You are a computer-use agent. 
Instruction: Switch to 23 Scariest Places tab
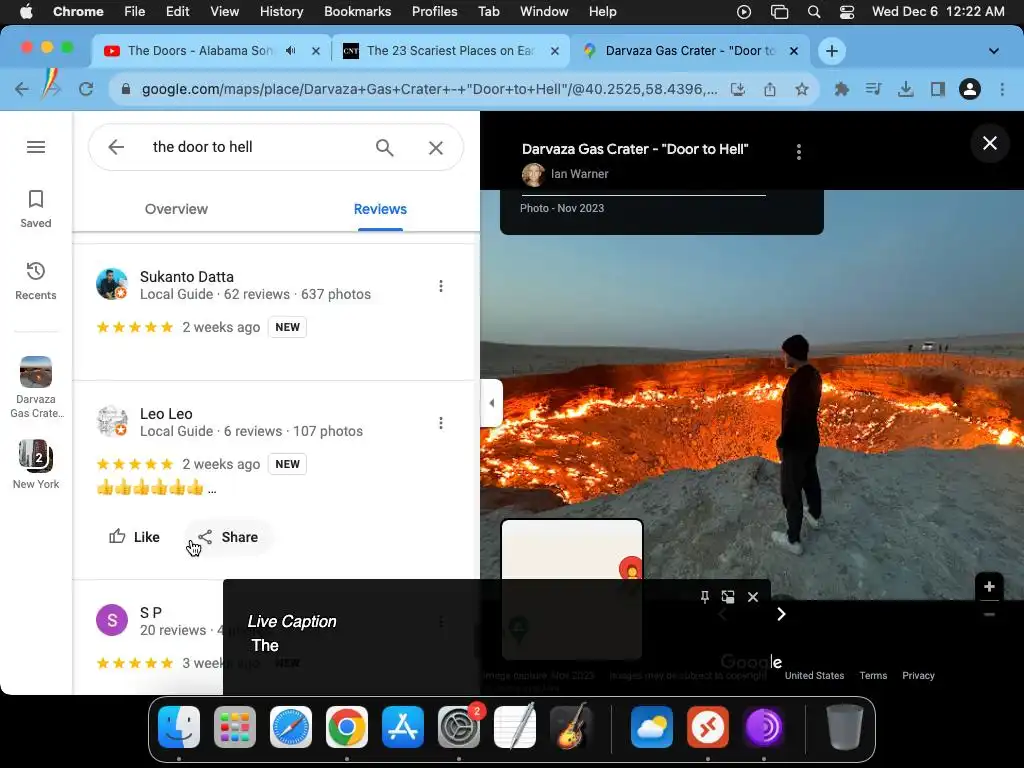pyautogui.click(x=450, y=51)
